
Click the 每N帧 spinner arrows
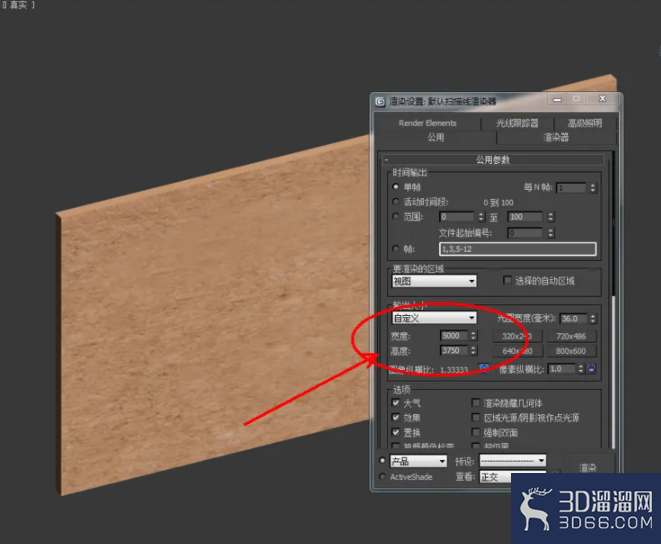coord(593,188)
